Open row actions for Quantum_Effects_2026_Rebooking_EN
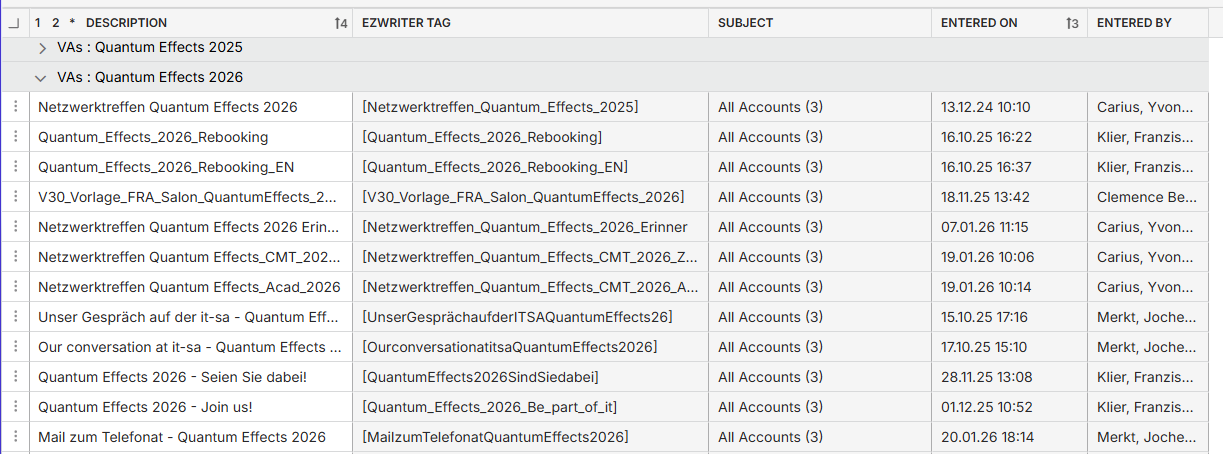This screenshot has width=1223, height=454. click(15, 167)
